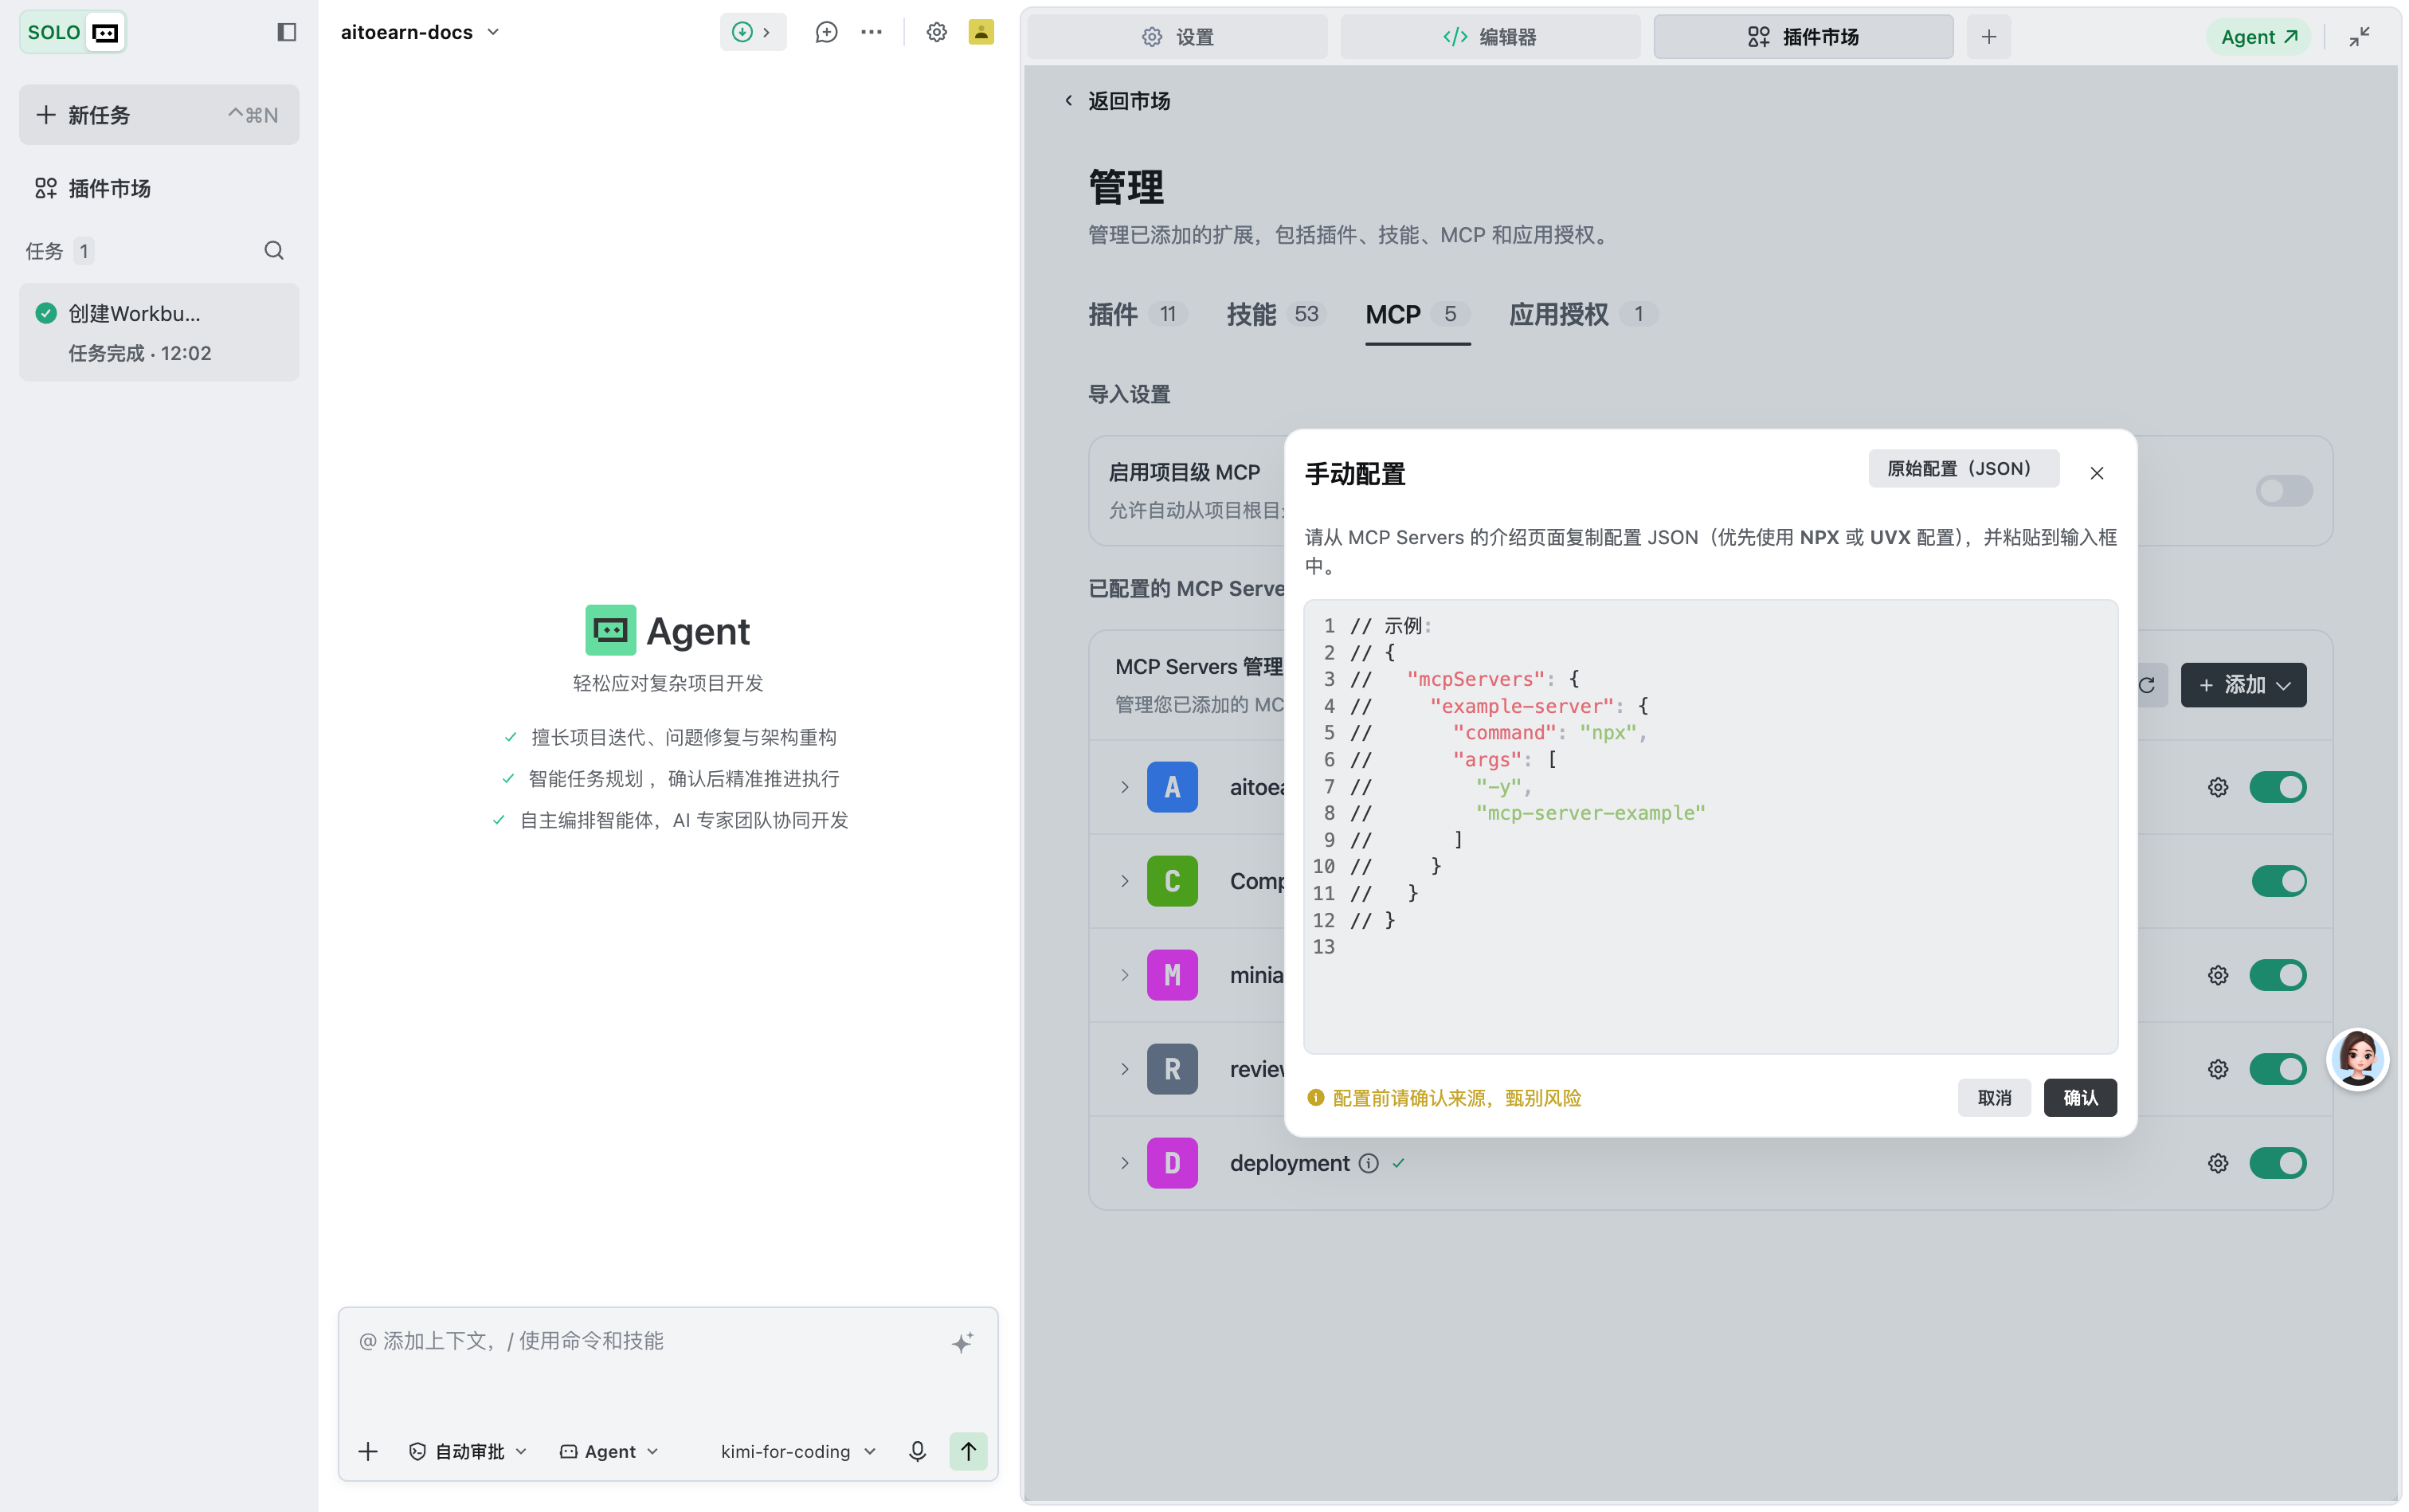Search tasks with magnifier icon
The image size is (2409, 1512).
pos(273,251)
